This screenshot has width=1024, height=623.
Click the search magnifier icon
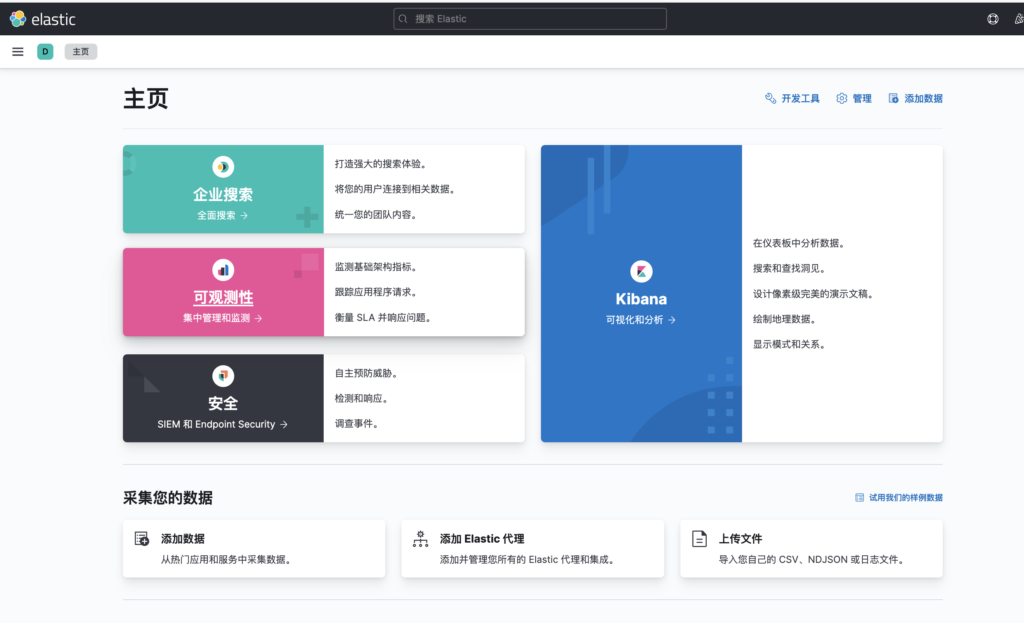[x=403, y=19]
